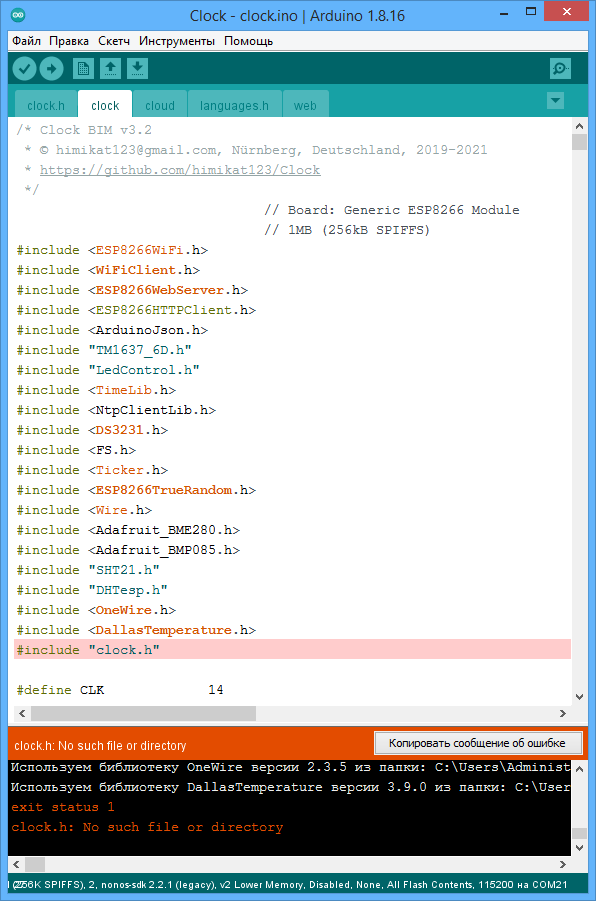Click the console scroll right arrow
The height and width of the screenshot is (901, 596).
pyautogui.click(x=563, y=864)
